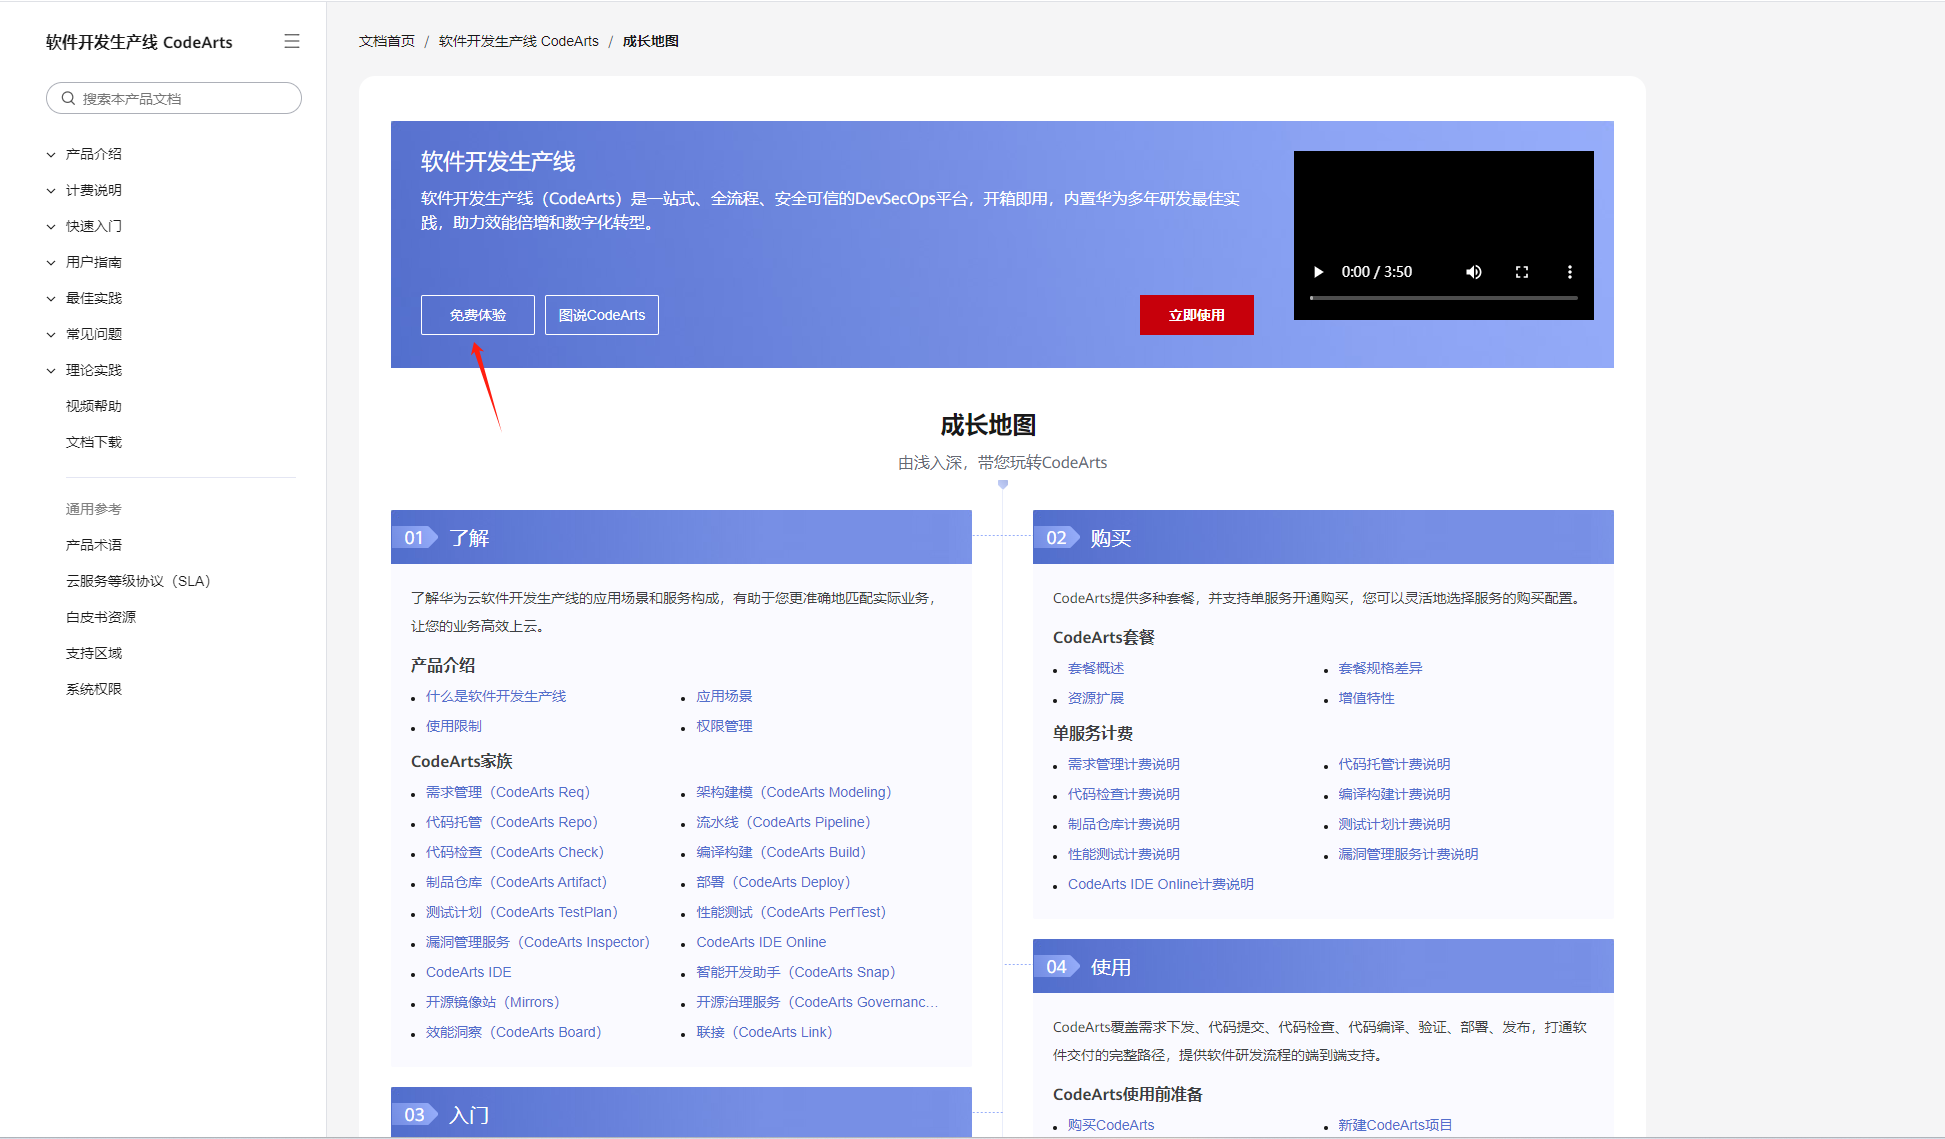Screen dimensions: 1945x1139
Task: Open the 图说CodeArts button
Action: (x=601, y=315)
